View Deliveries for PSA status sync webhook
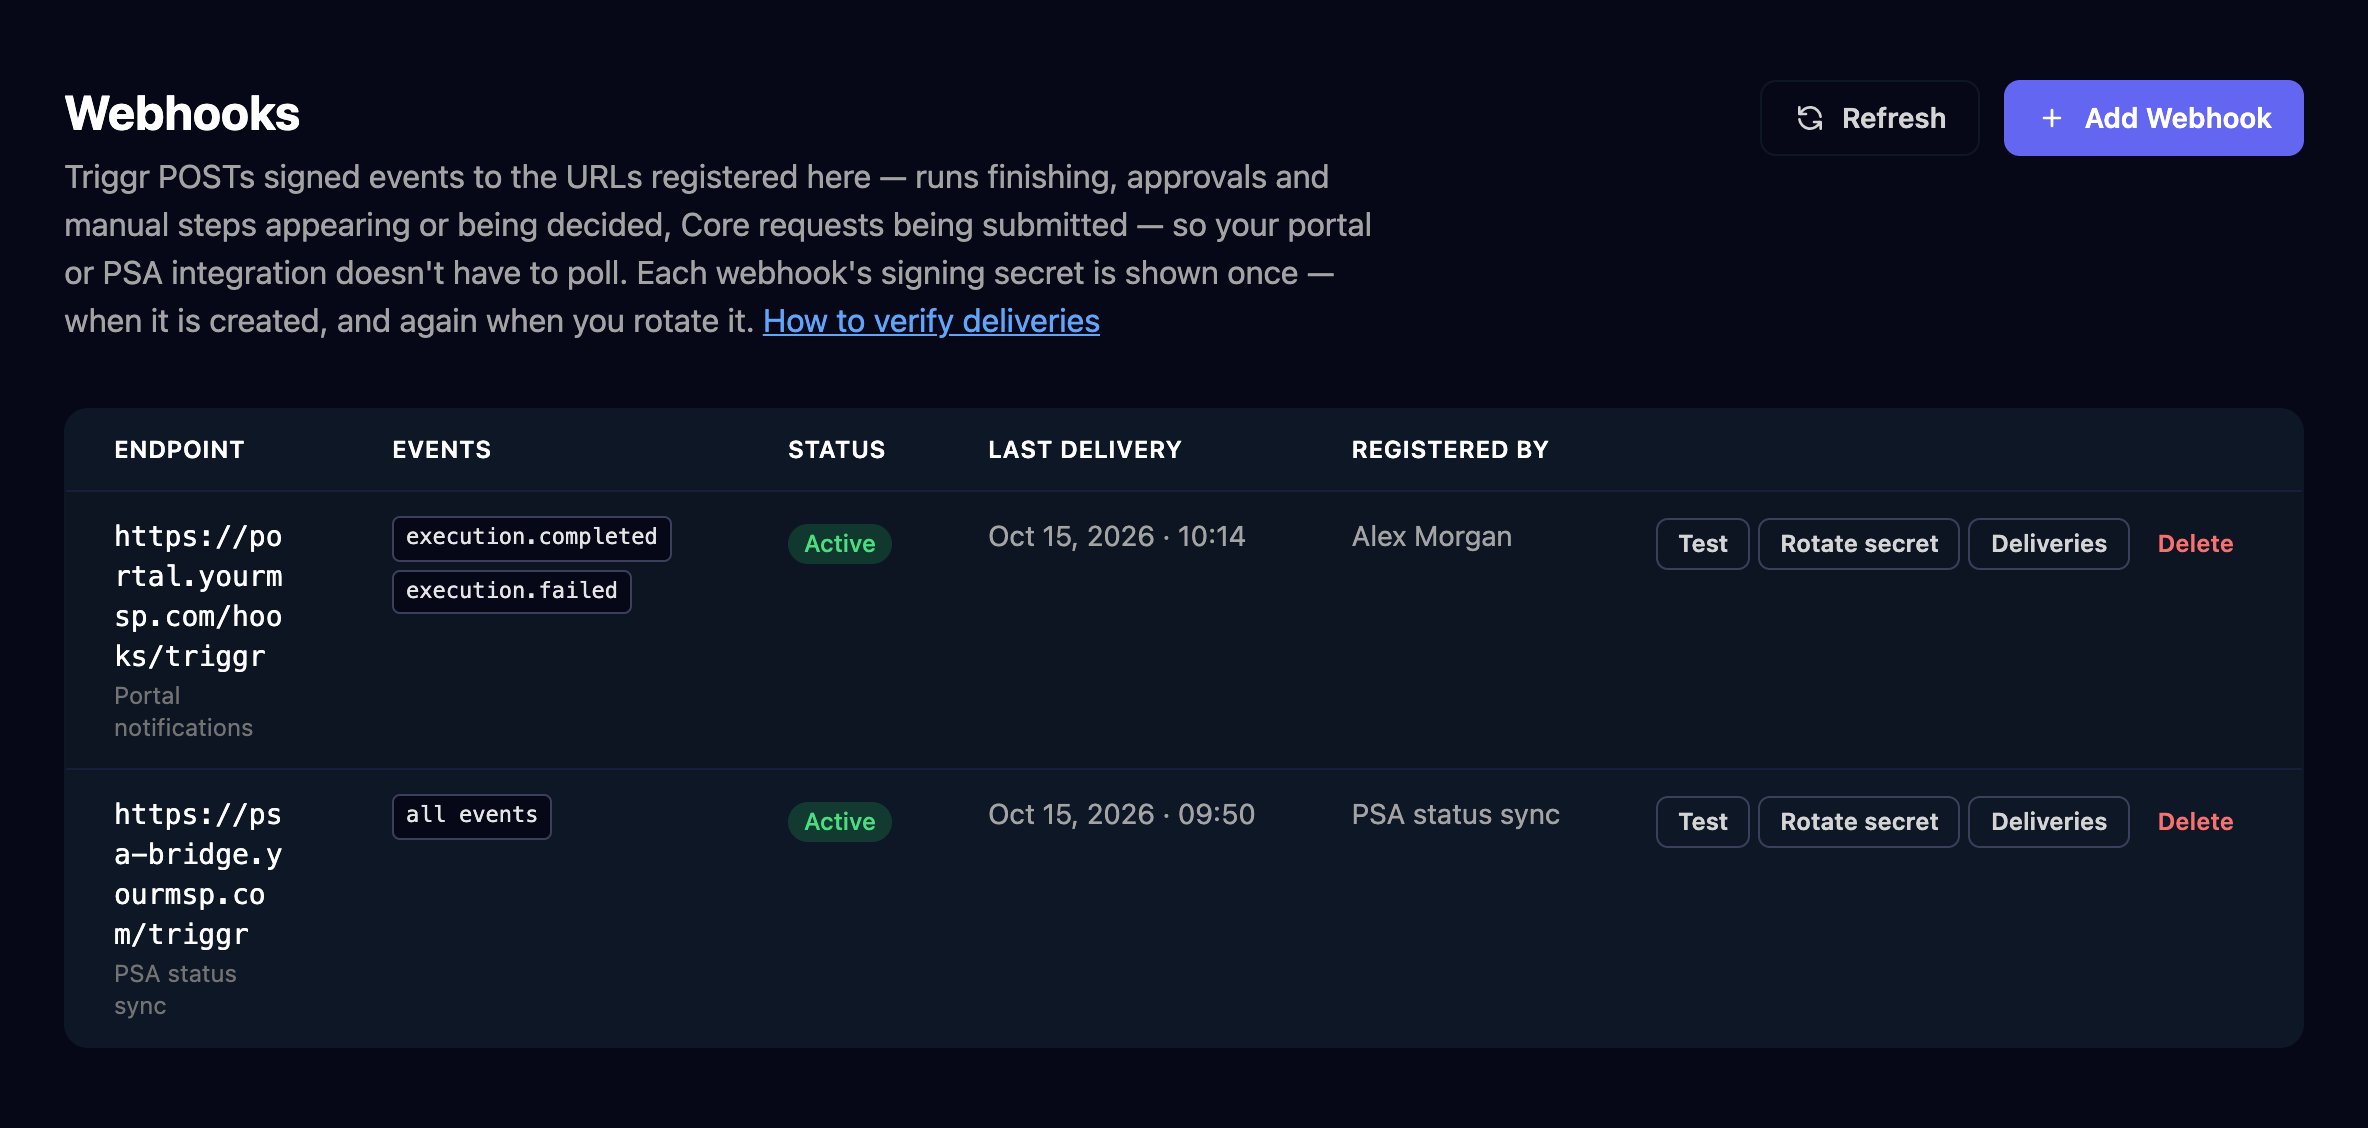 click(x=2048, y=822)
